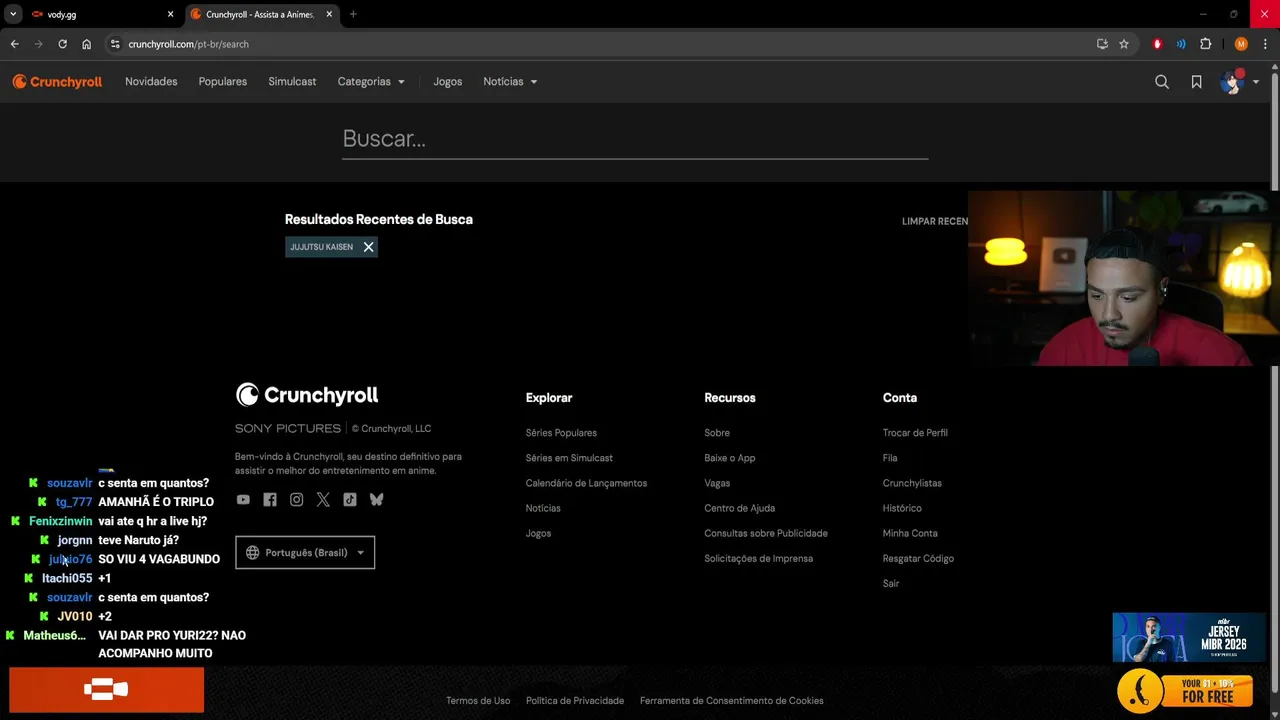Click the site information icon in address bar
Image resolution: width=1280 pixels, height=720 pixels.
[x=115, y=44]
